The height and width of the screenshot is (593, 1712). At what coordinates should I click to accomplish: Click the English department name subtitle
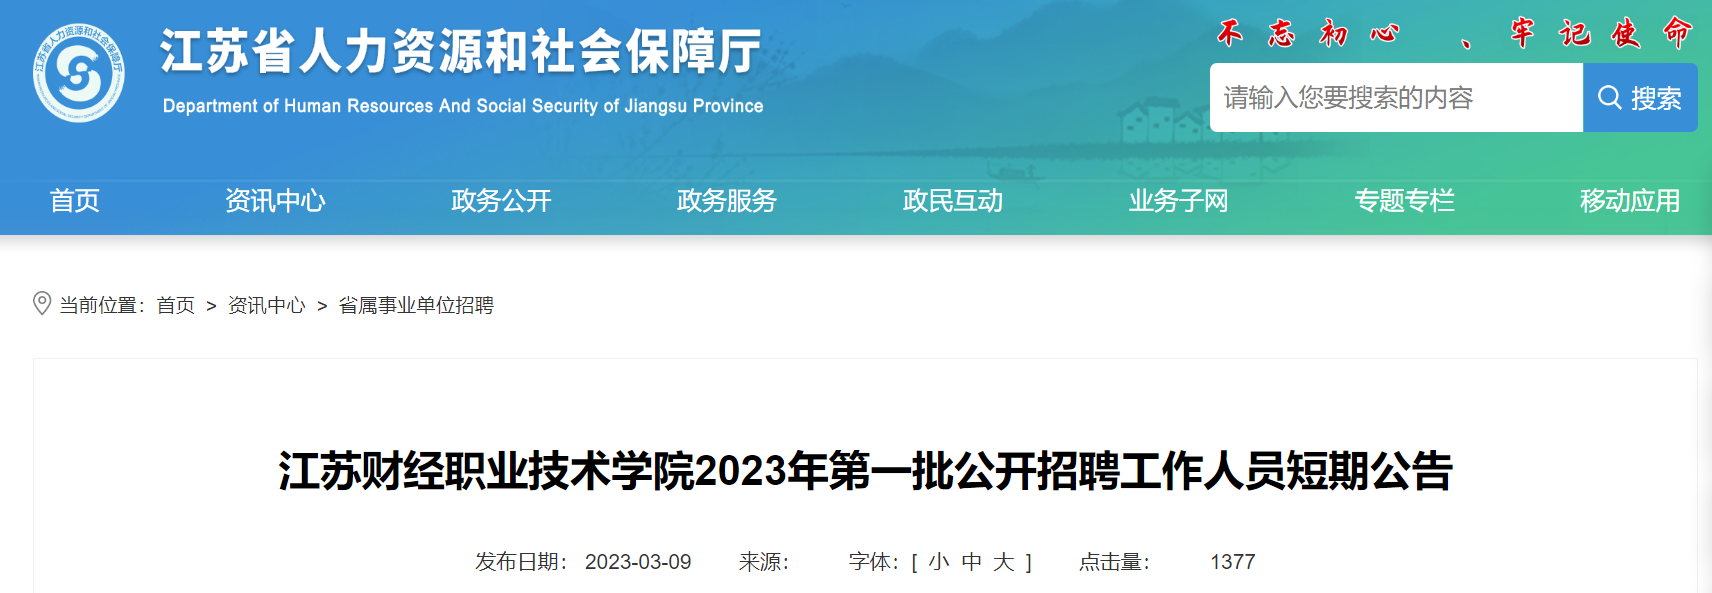tap(463, 106)
